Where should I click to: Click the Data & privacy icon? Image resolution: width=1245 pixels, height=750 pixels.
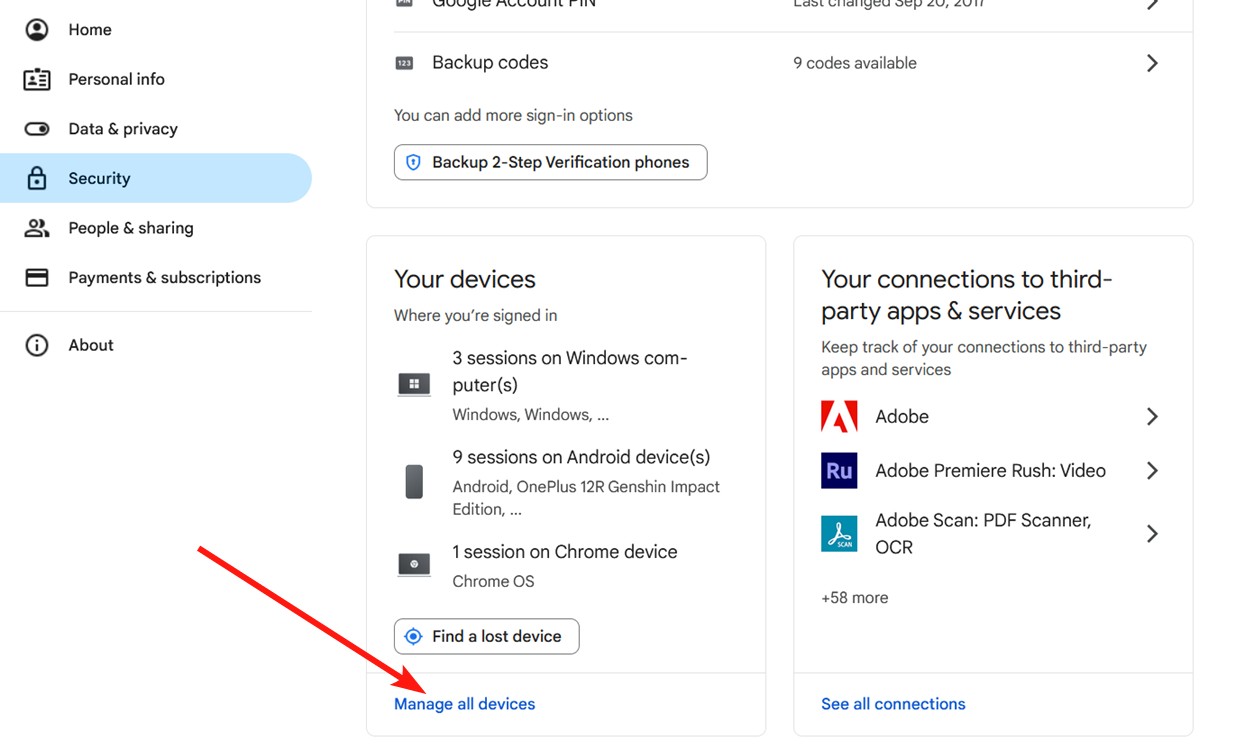click(x=36, y=128)
